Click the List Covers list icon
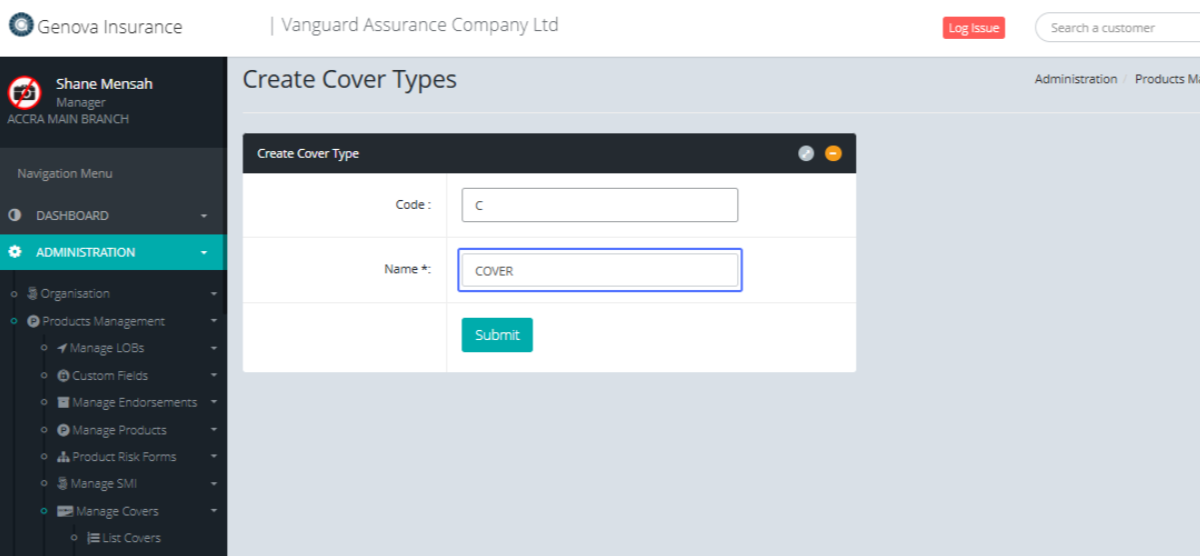1200x556 pixels. pyautogui.click(x=93, y=538)
